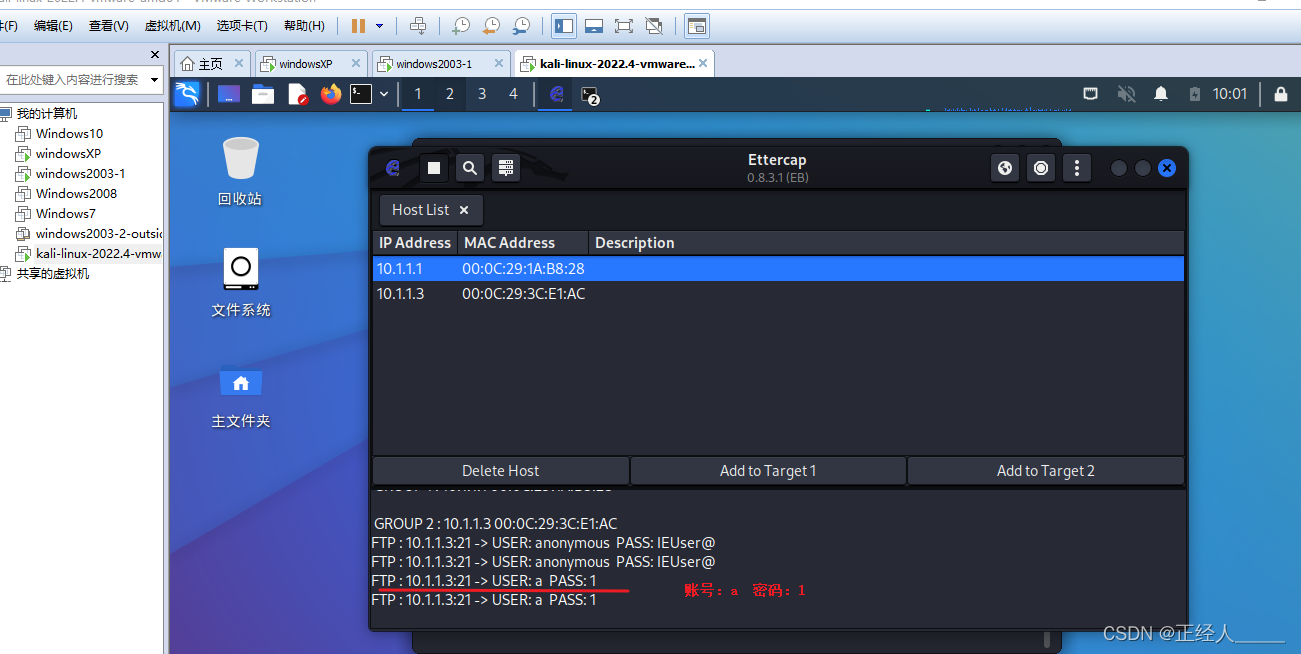
Task: Click VMware revert snapshot icon
Action: [x=491, y=26]
